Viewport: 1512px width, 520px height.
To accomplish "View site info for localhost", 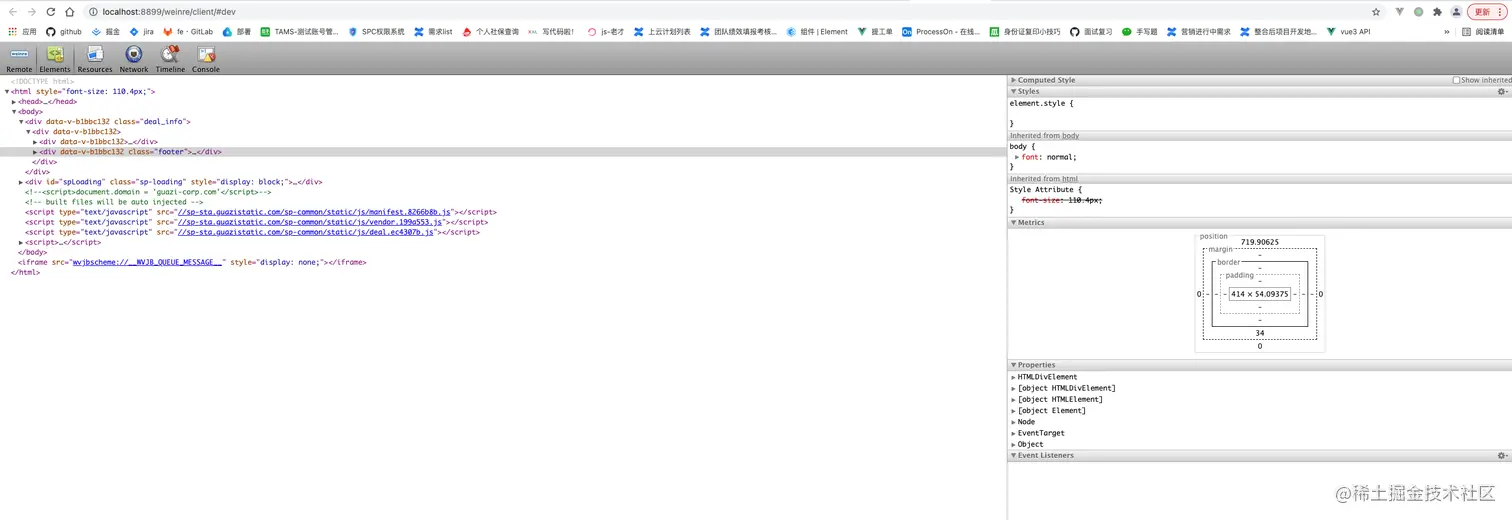I will pos(93,12).
